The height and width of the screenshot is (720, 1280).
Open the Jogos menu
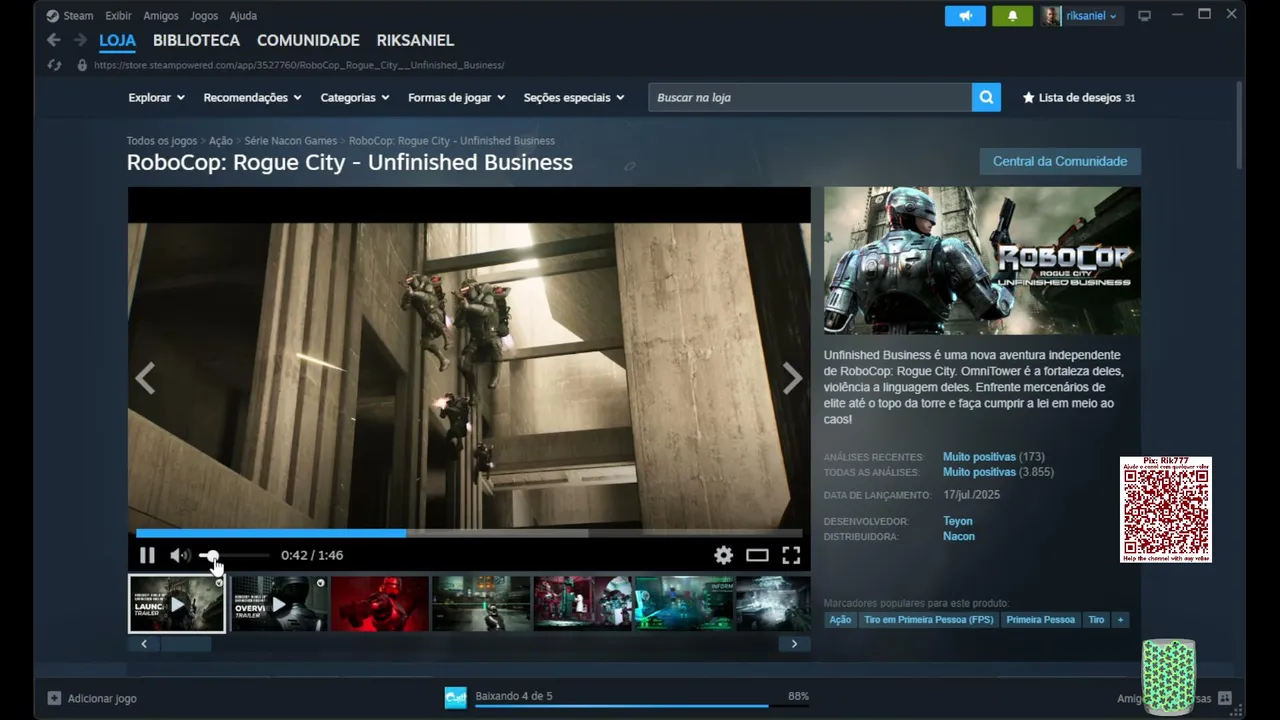tap(204, 16)
